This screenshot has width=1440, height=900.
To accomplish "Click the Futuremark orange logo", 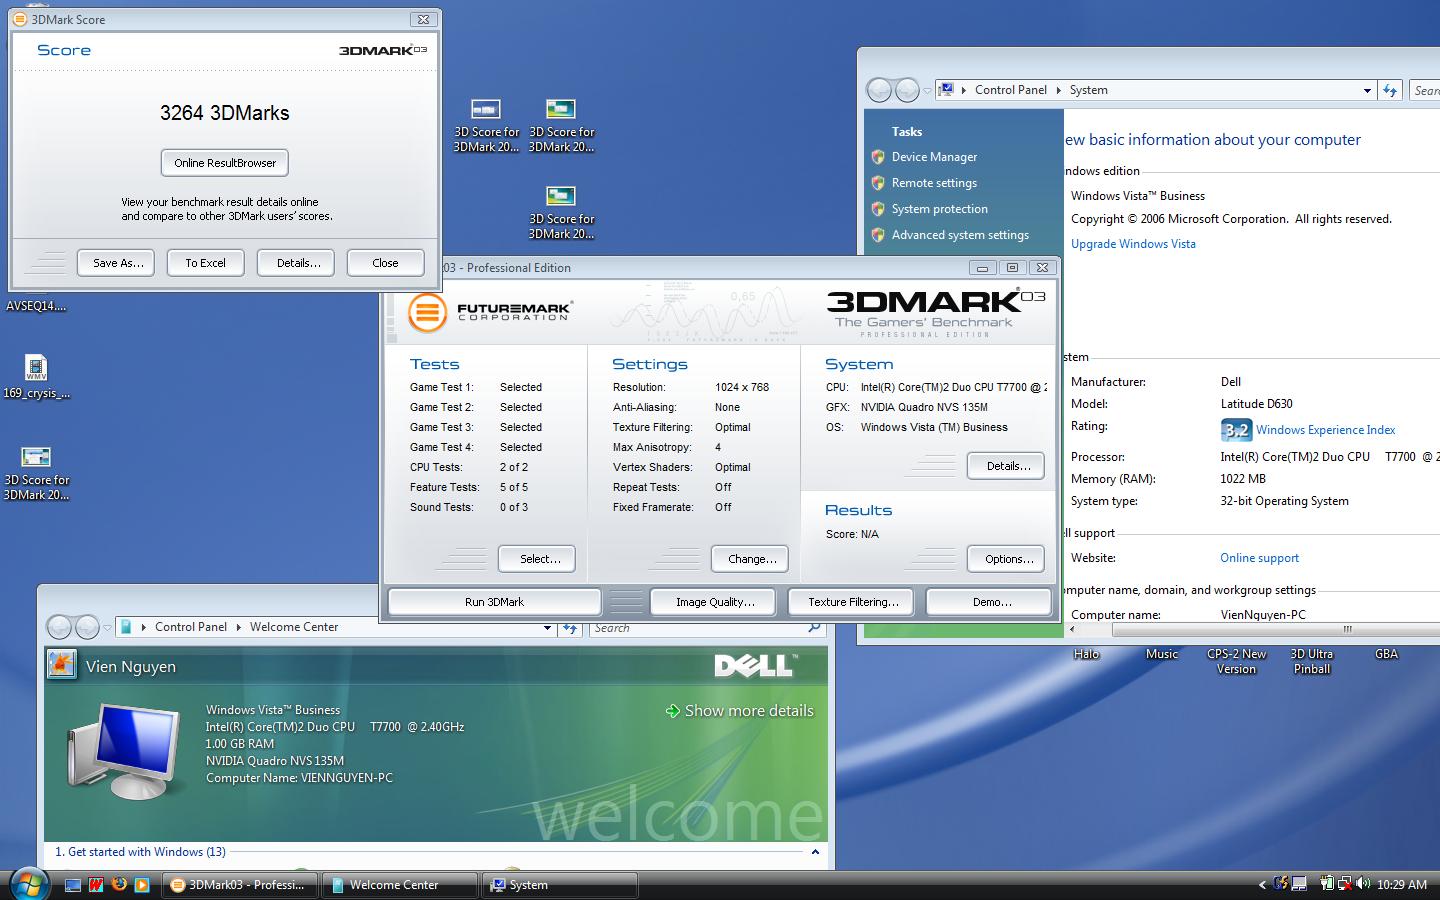I will click(x=427, y=312).
